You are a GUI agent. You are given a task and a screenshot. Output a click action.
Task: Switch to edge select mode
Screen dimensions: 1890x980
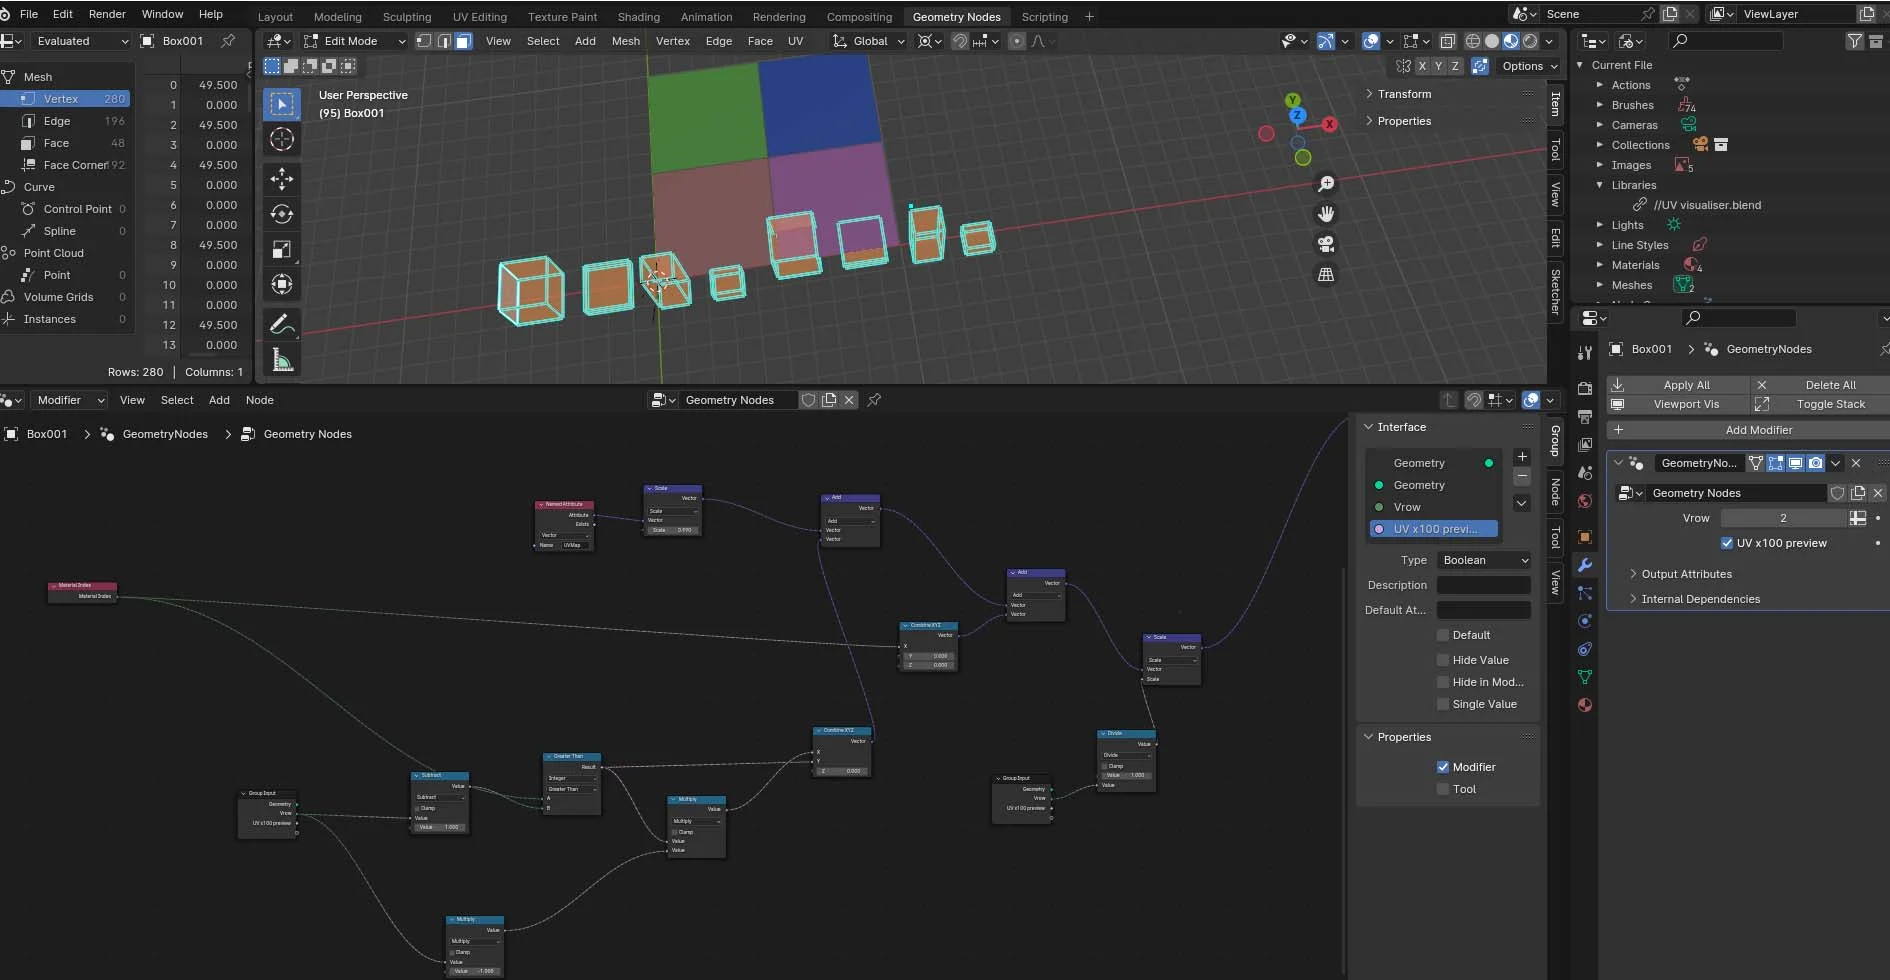444,41
